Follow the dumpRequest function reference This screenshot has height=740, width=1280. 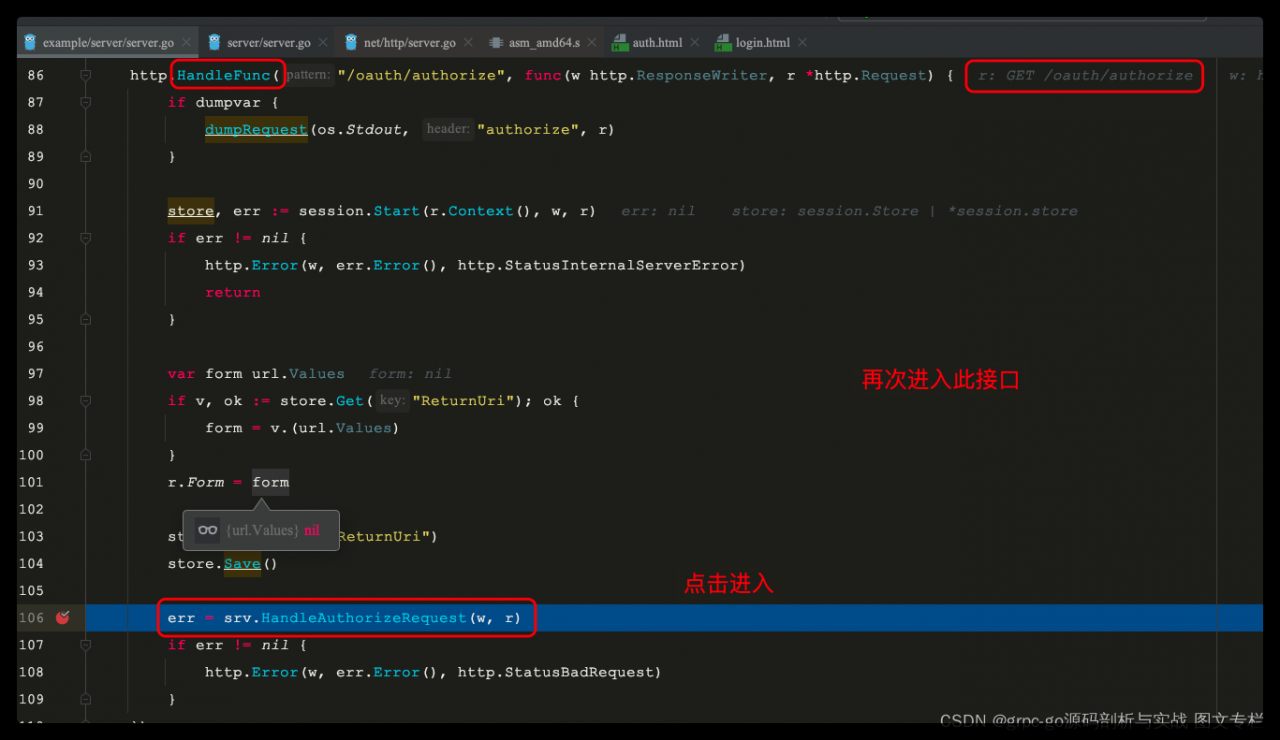point(256,129)
